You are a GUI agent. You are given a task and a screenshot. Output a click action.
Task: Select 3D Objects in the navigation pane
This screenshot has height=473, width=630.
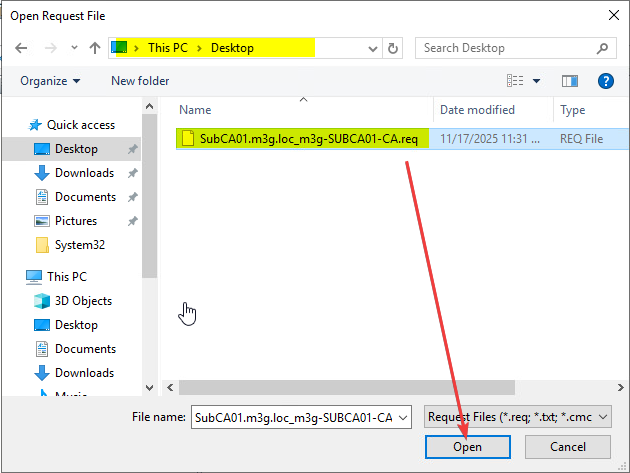click(x=83, y=301)
